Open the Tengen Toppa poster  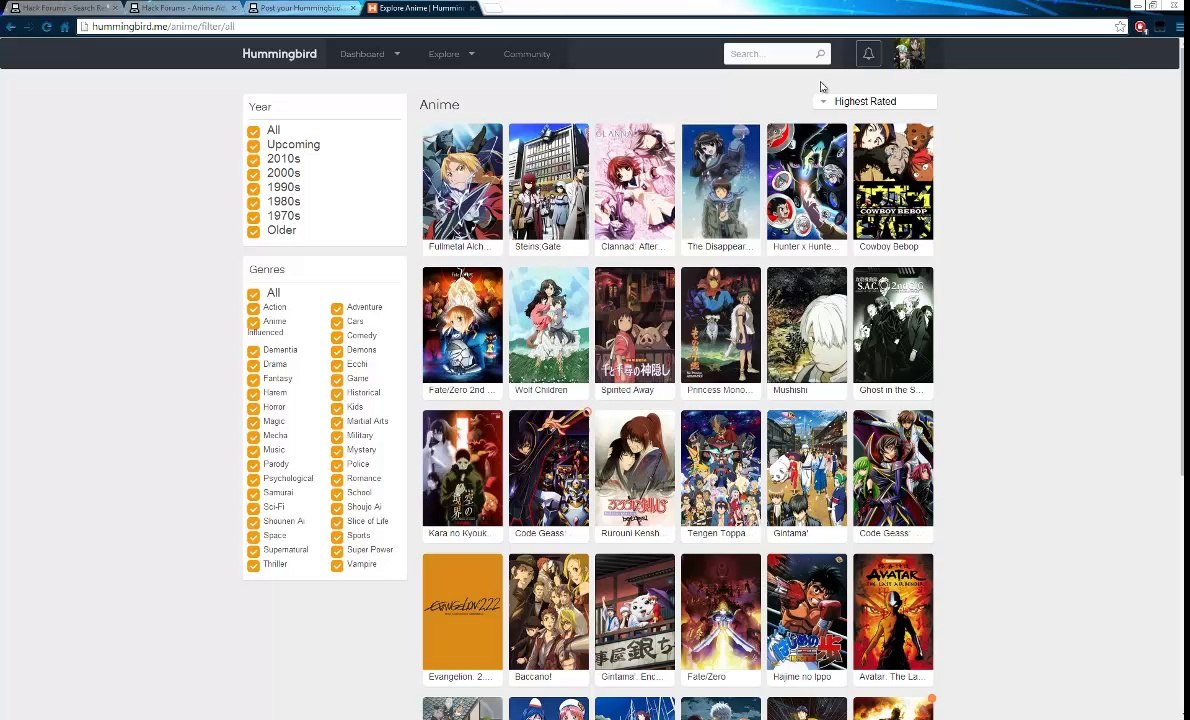(721, 468)
